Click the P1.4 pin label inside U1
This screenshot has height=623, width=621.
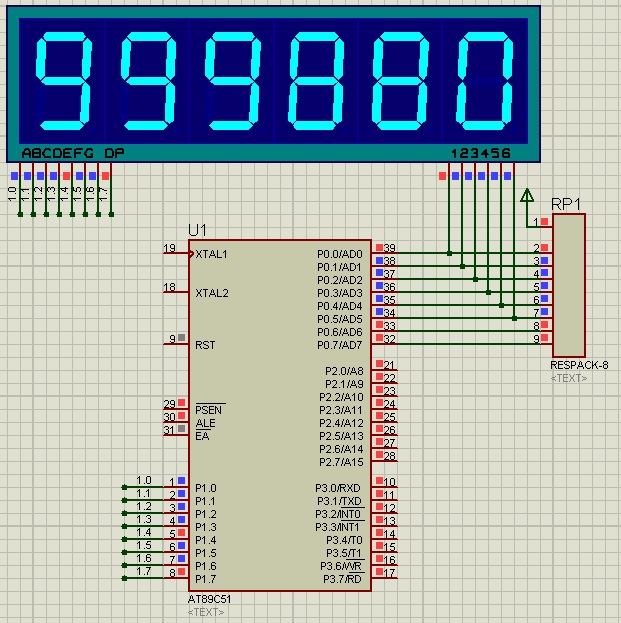coord(206,540)
